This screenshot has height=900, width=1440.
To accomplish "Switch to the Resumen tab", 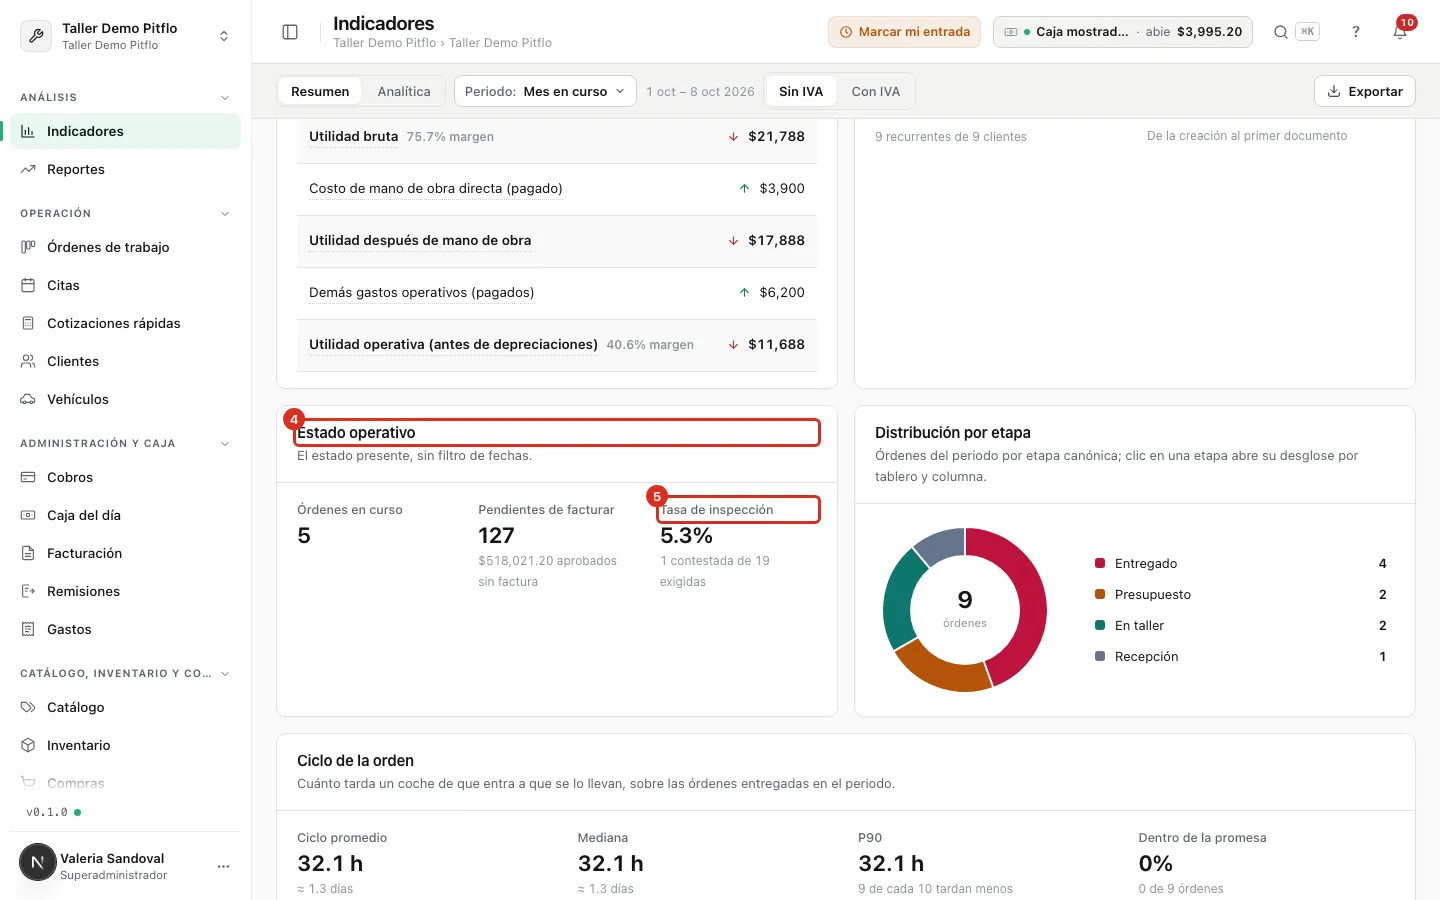I will tap(320, 91).
